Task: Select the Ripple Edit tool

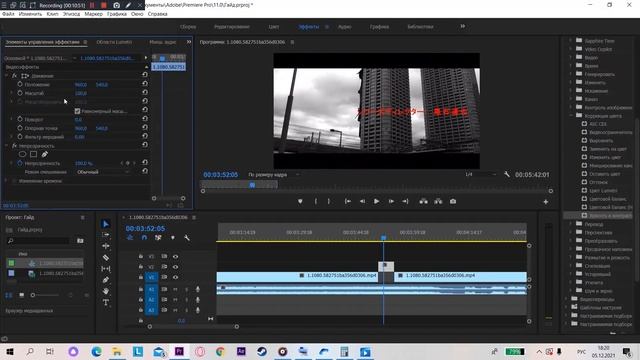Action: (106, 246)
